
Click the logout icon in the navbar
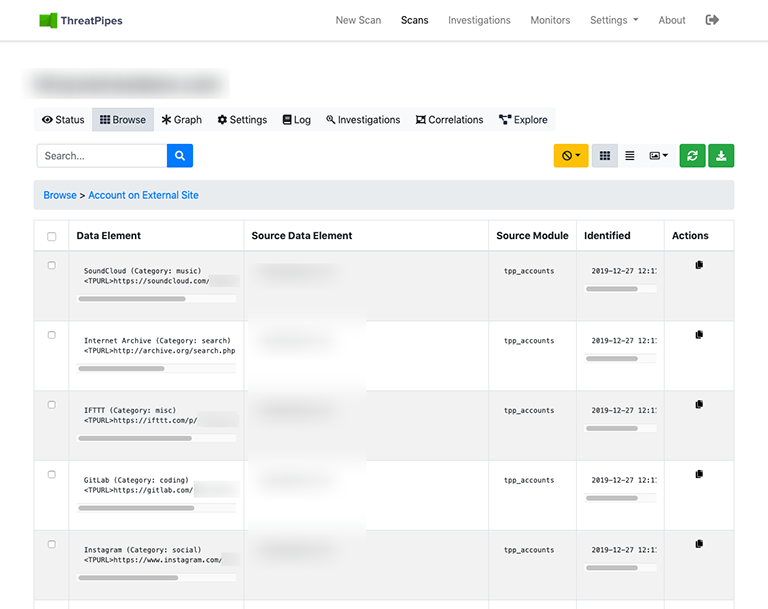tap(712, 20)
